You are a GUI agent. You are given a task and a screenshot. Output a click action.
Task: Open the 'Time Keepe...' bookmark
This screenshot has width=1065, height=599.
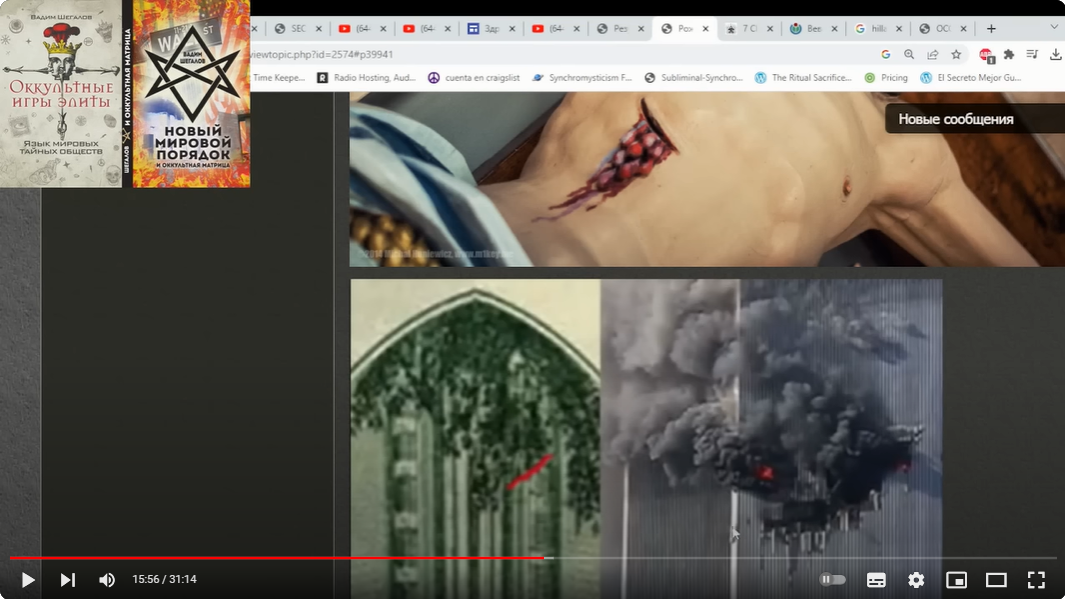(x=278, y=78)
